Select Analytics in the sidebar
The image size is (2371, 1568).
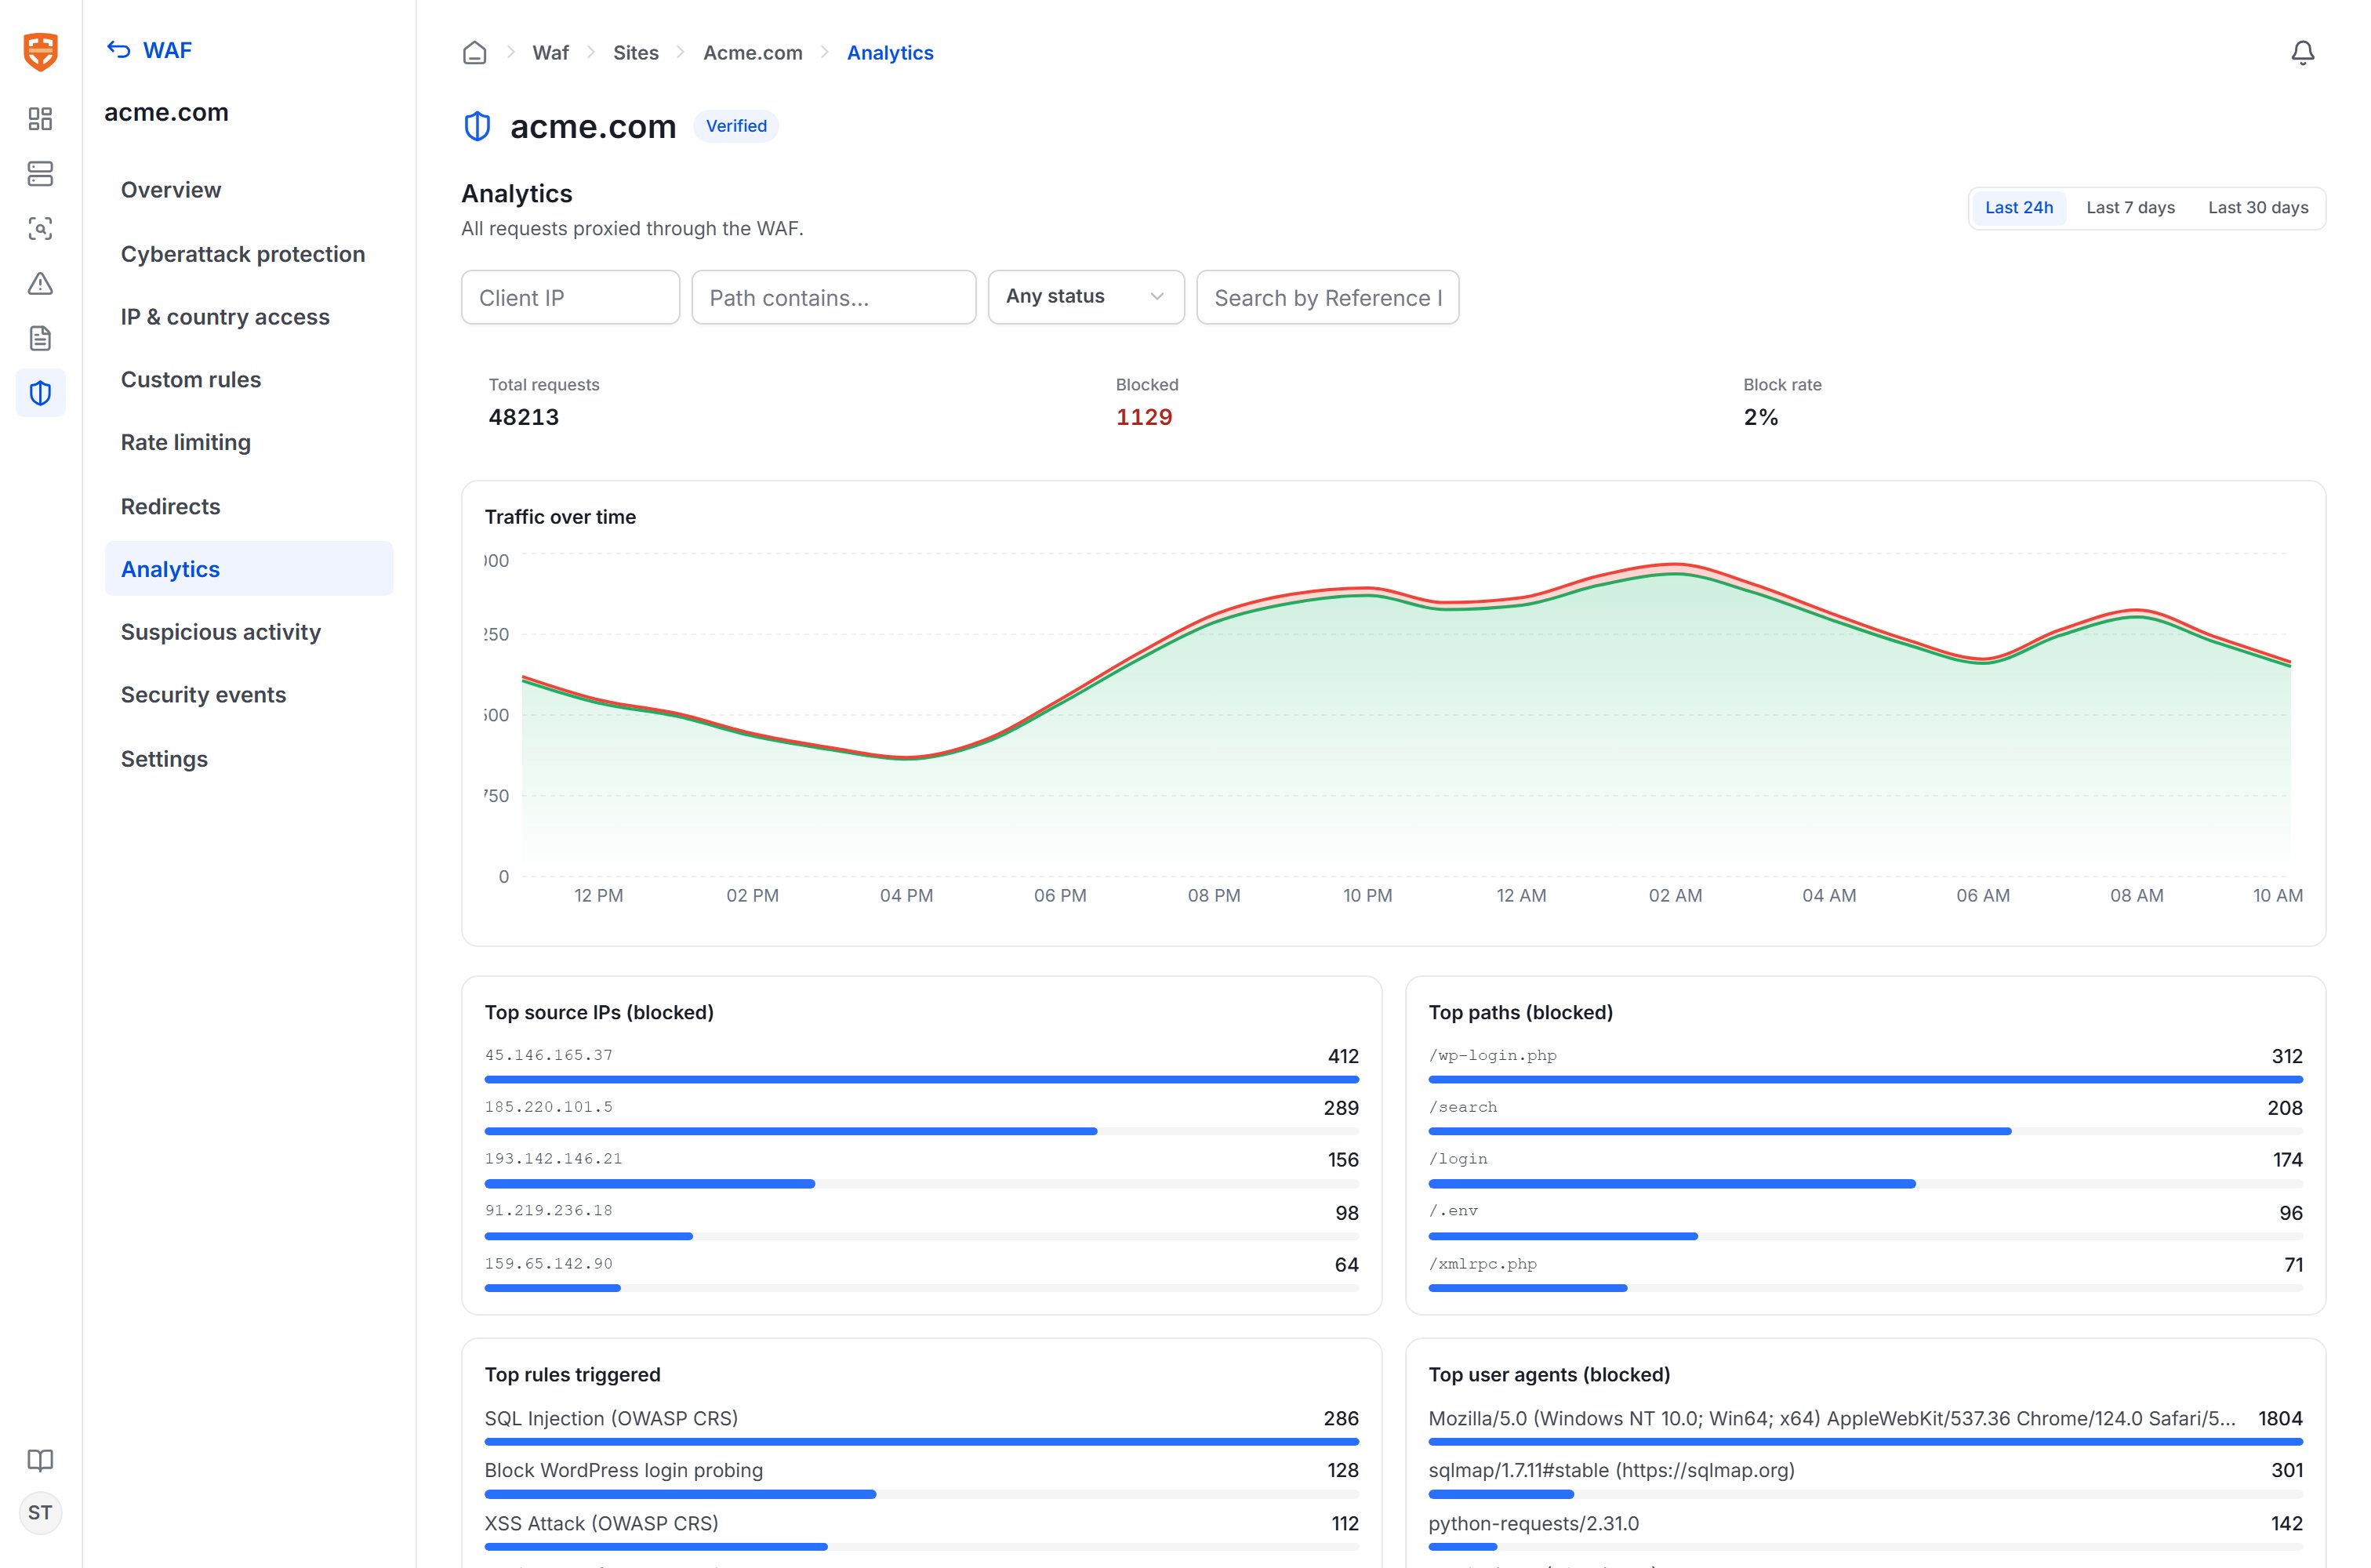click(x=249, y=569)
